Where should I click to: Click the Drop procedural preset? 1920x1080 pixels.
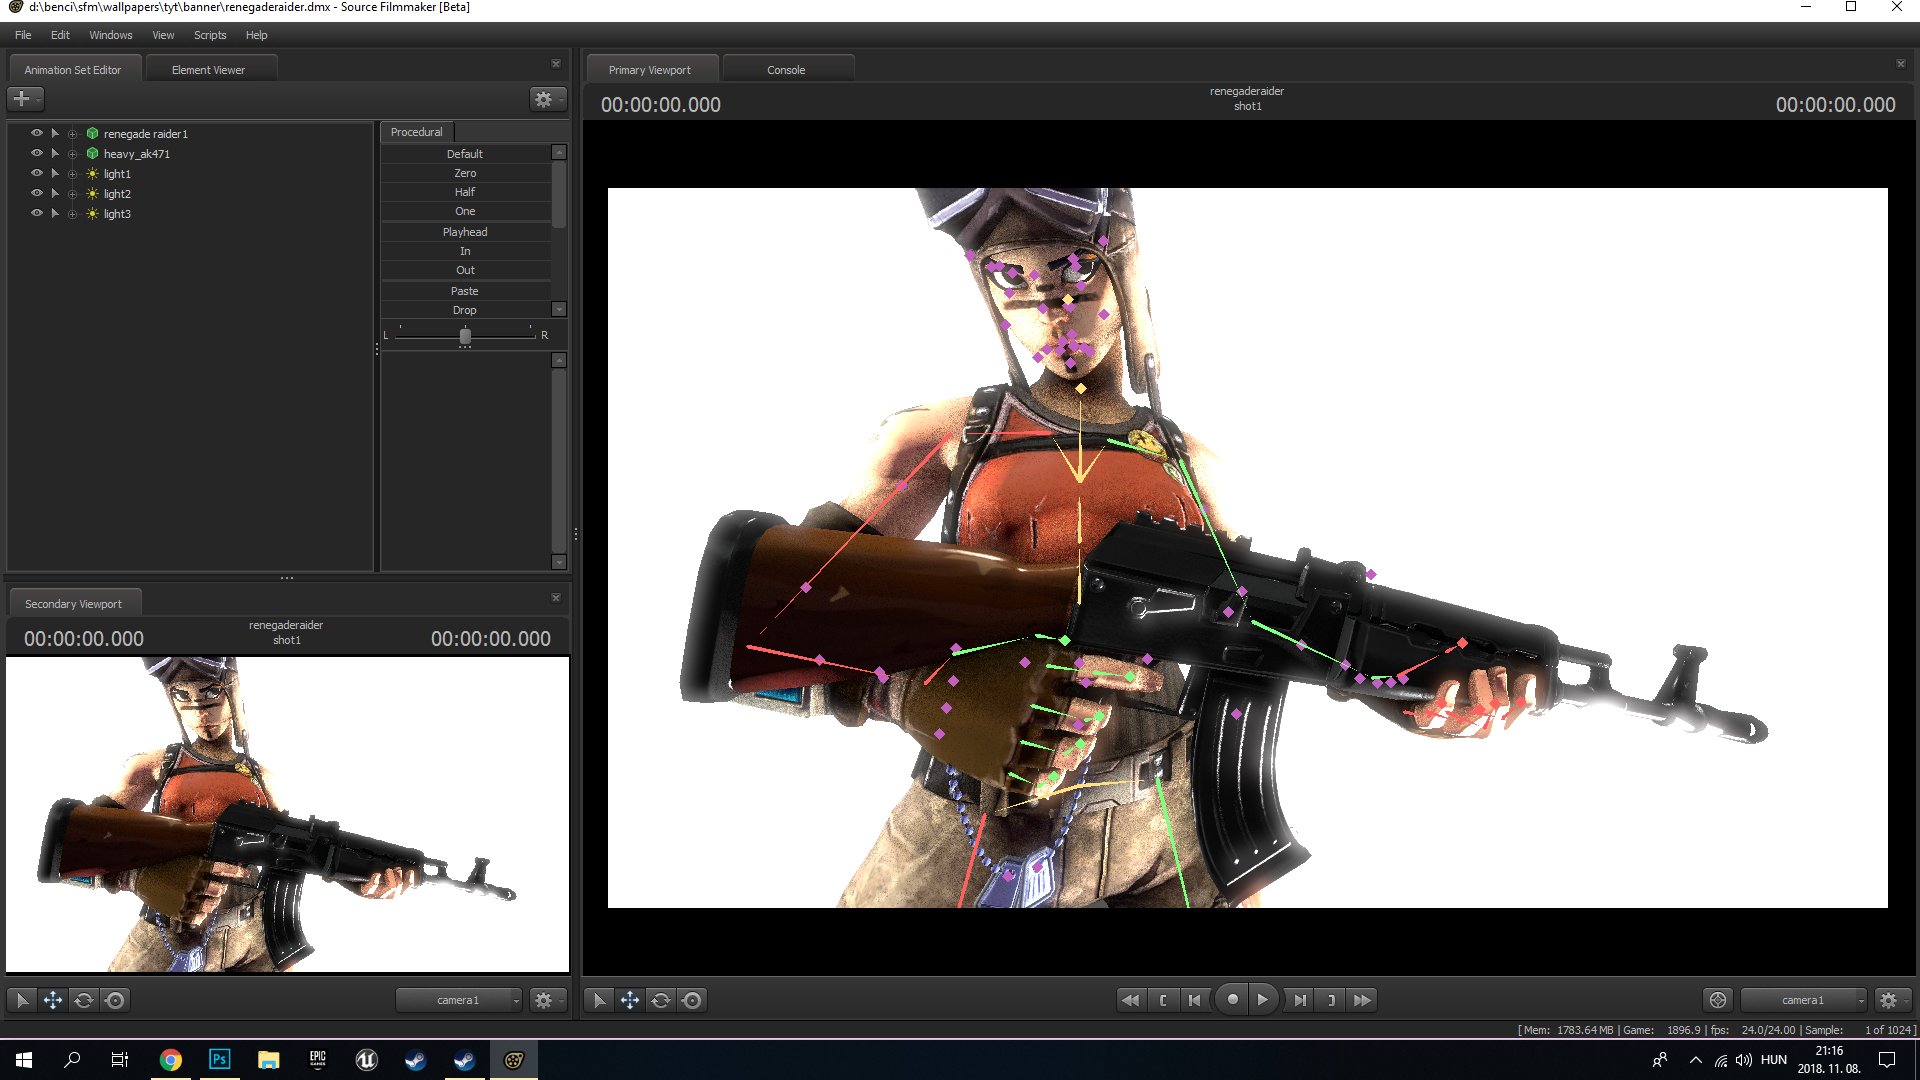point(465,310)
